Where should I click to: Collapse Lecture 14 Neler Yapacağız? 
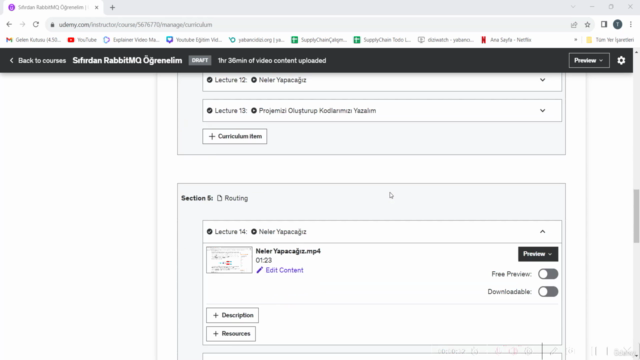point(542,231)
